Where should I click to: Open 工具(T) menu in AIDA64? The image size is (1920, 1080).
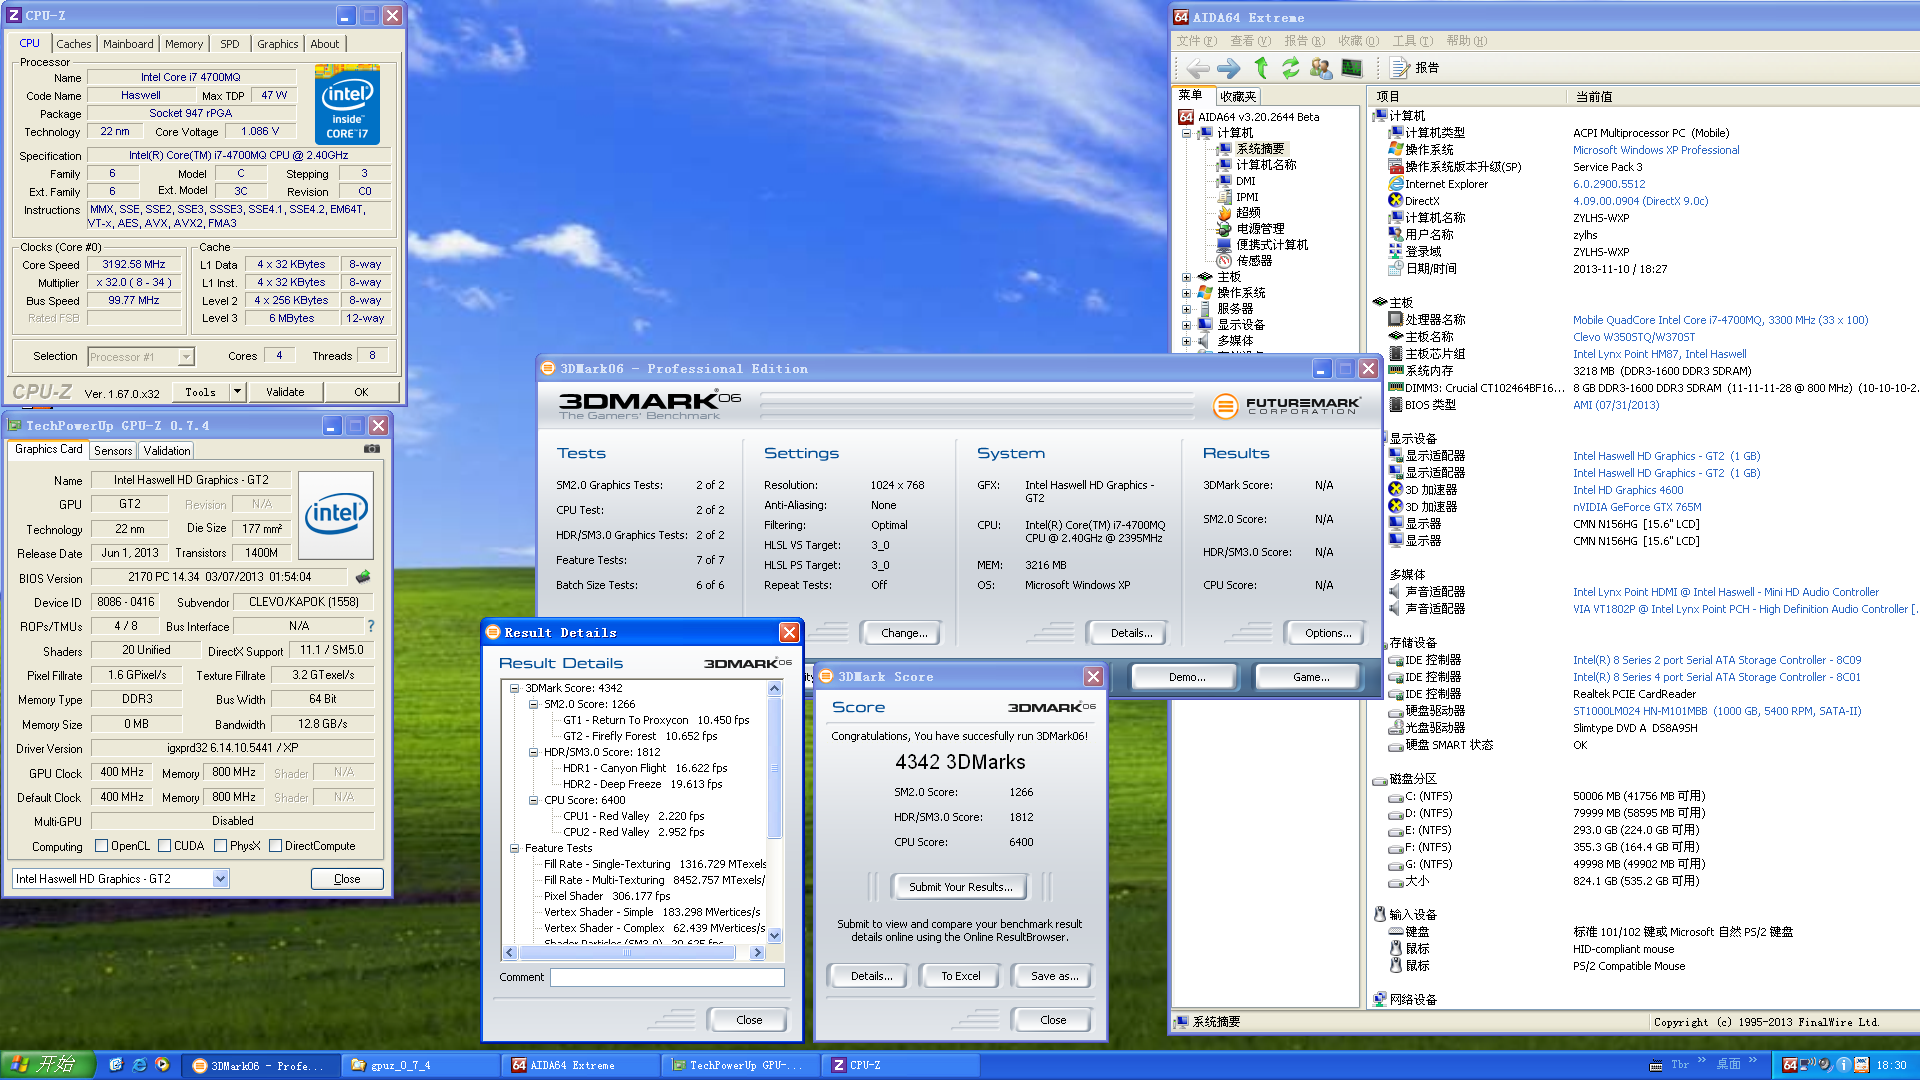coord(1412,41)
